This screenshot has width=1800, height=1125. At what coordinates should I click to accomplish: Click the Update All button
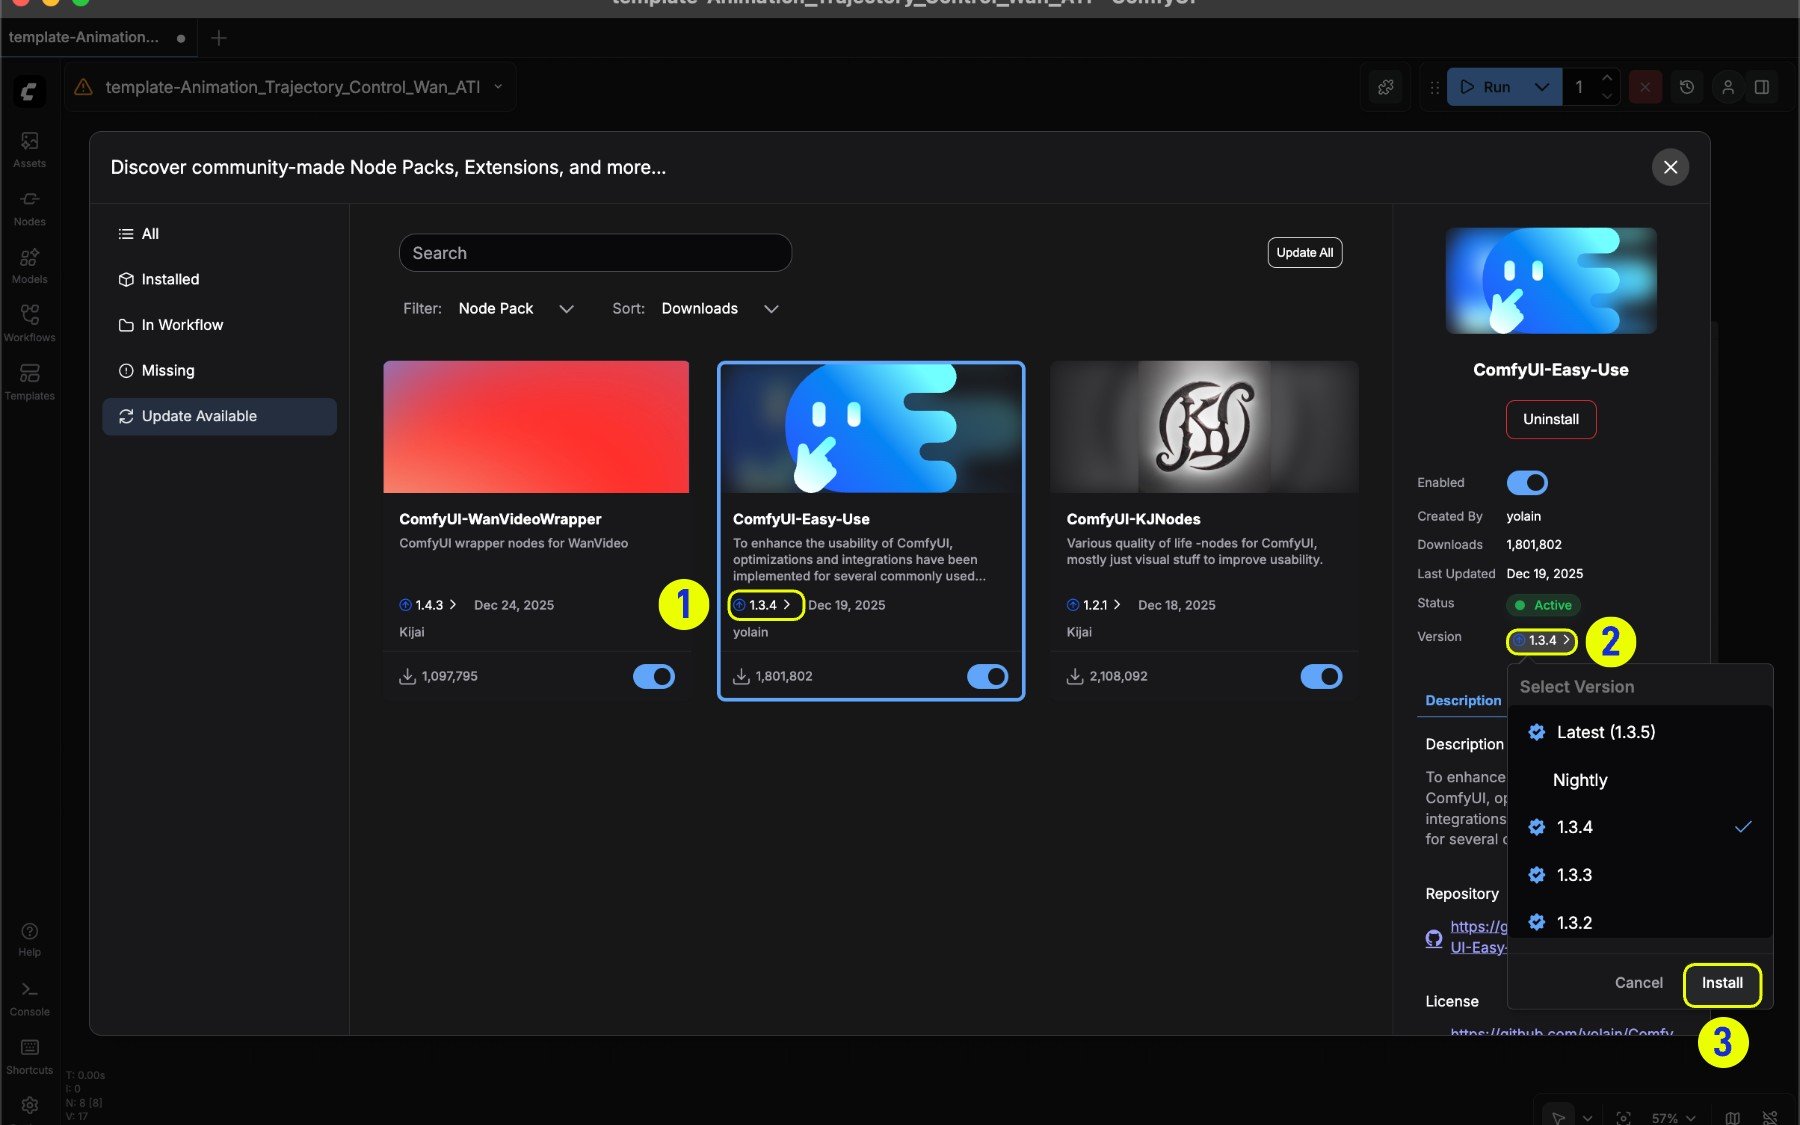(x=1304, y=253)
